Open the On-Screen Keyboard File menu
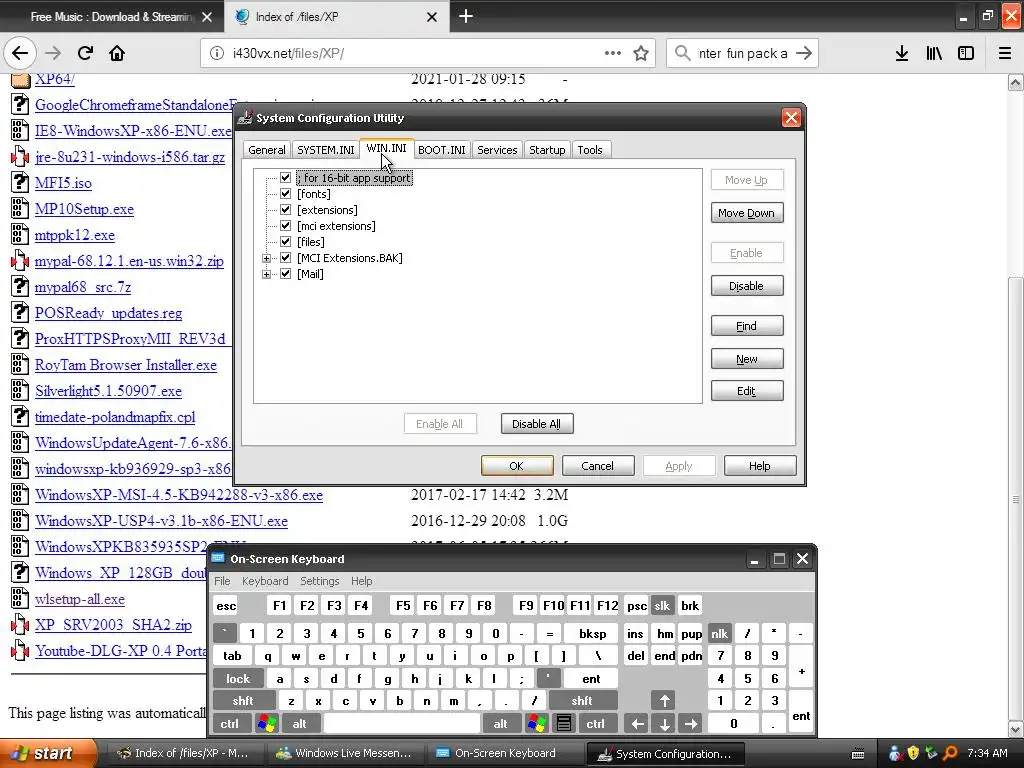 coord(222,581)
